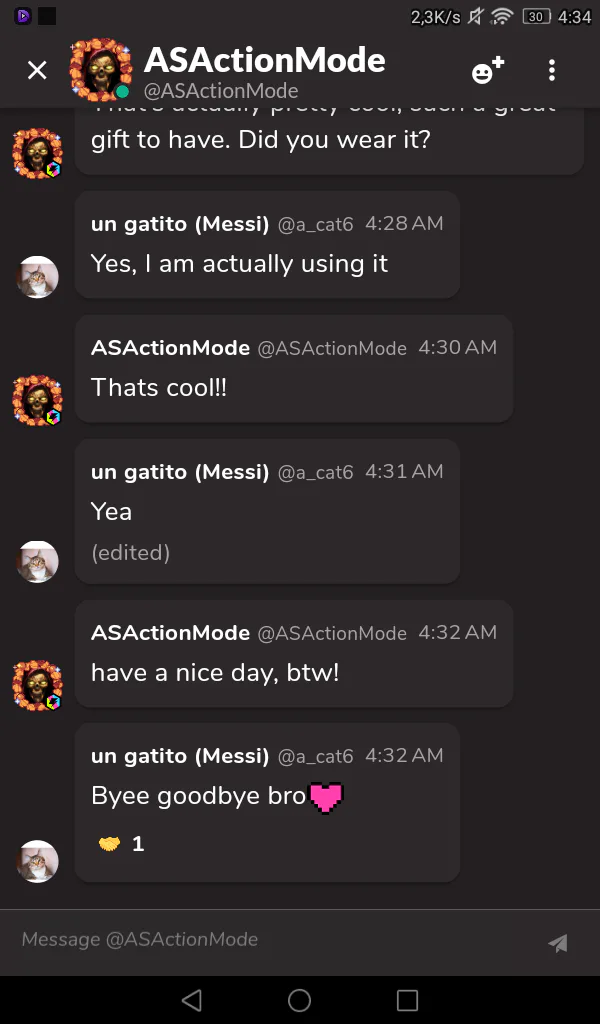Tap the add reaction smiley icon
Viewport: 600px width, 1024px height.
tap(487, 71)
